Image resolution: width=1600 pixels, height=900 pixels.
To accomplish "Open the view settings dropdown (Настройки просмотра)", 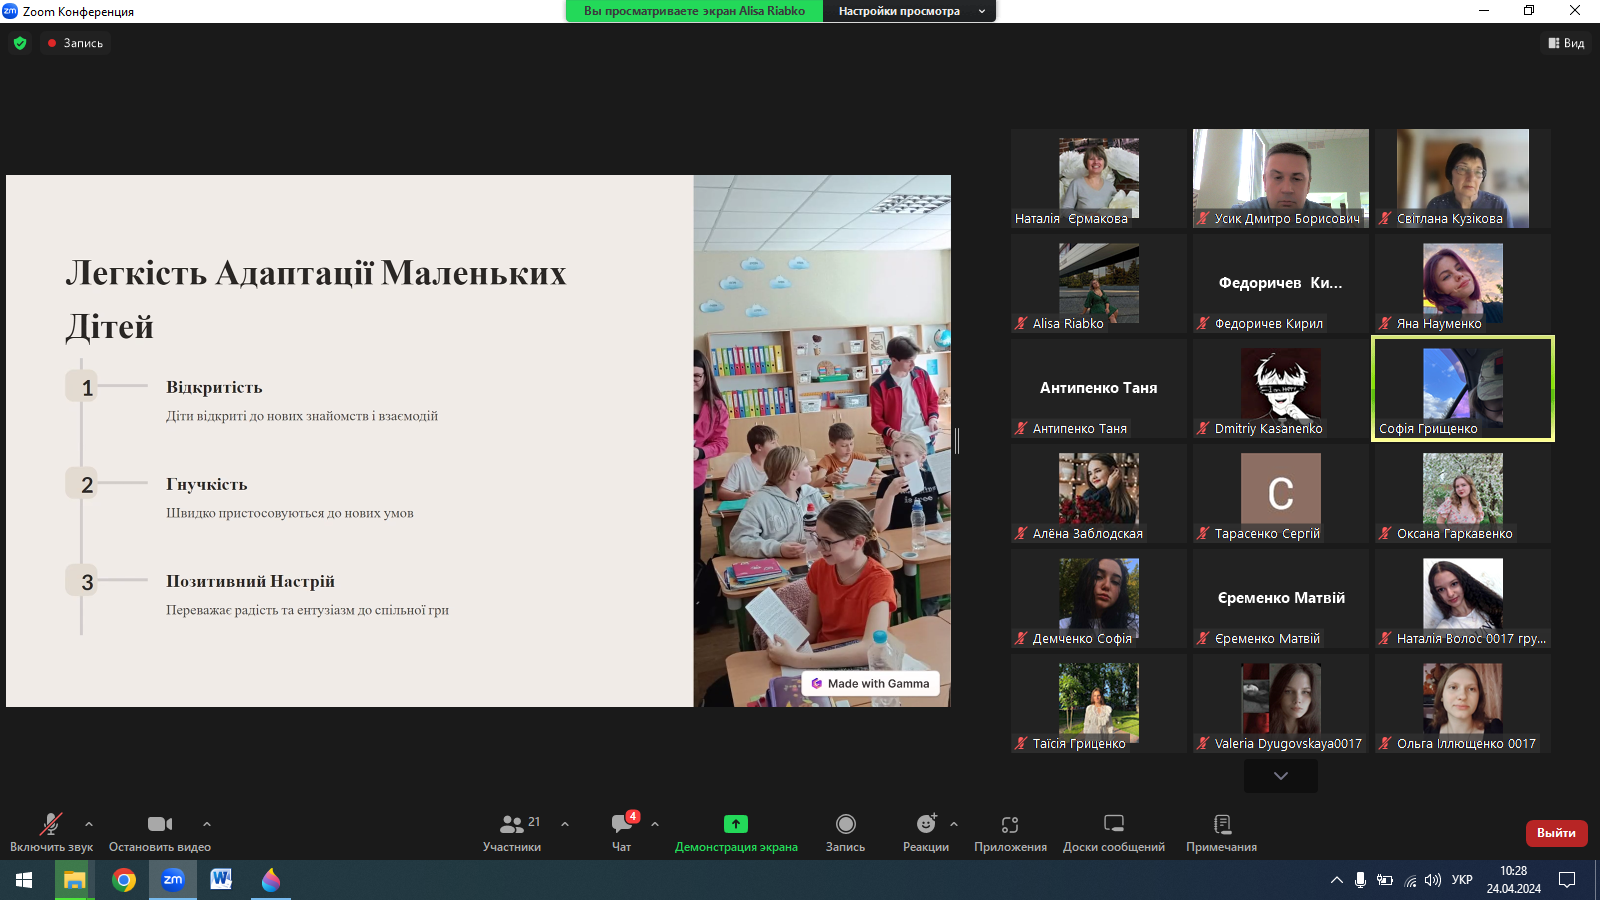I will click(910, 11).
